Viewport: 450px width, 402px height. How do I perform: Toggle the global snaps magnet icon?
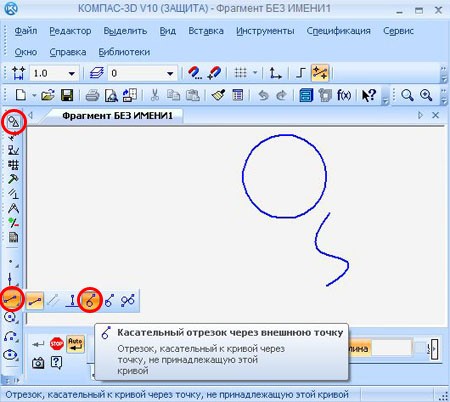(x=195, y=73)
